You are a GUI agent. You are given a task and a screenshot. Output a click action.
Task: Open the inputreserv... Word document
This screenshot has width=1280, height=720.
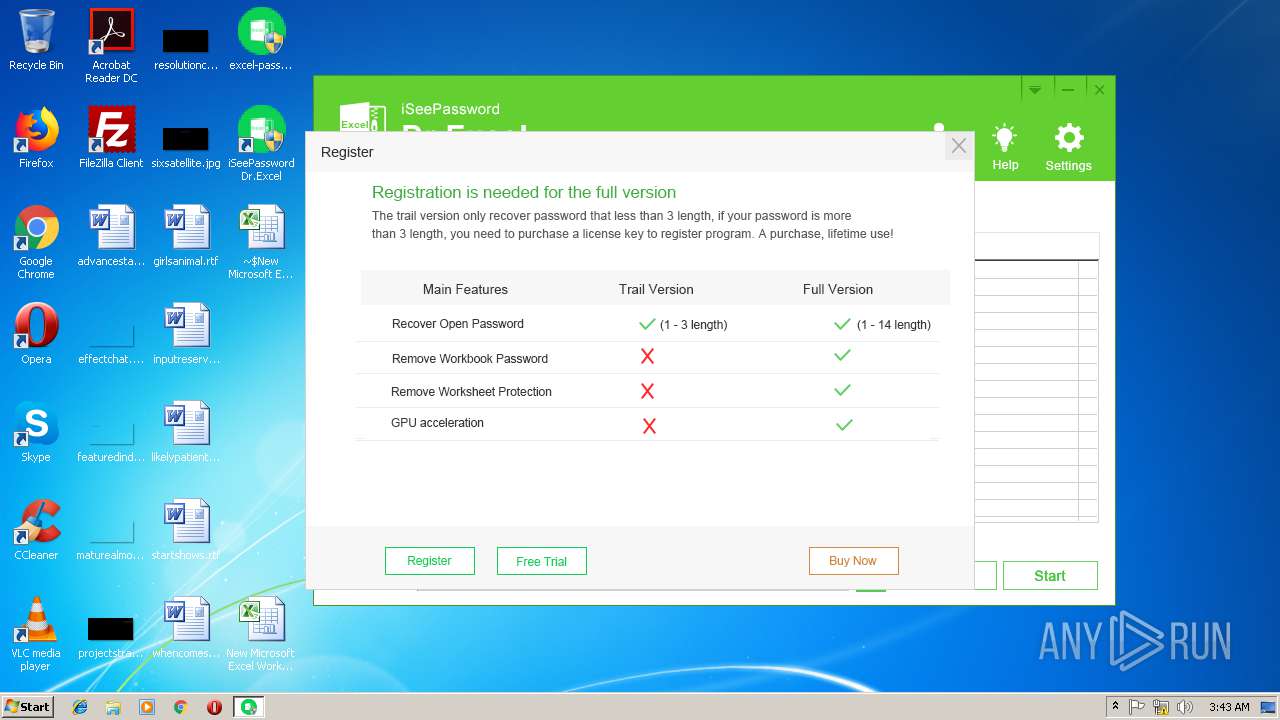(186, 334)
